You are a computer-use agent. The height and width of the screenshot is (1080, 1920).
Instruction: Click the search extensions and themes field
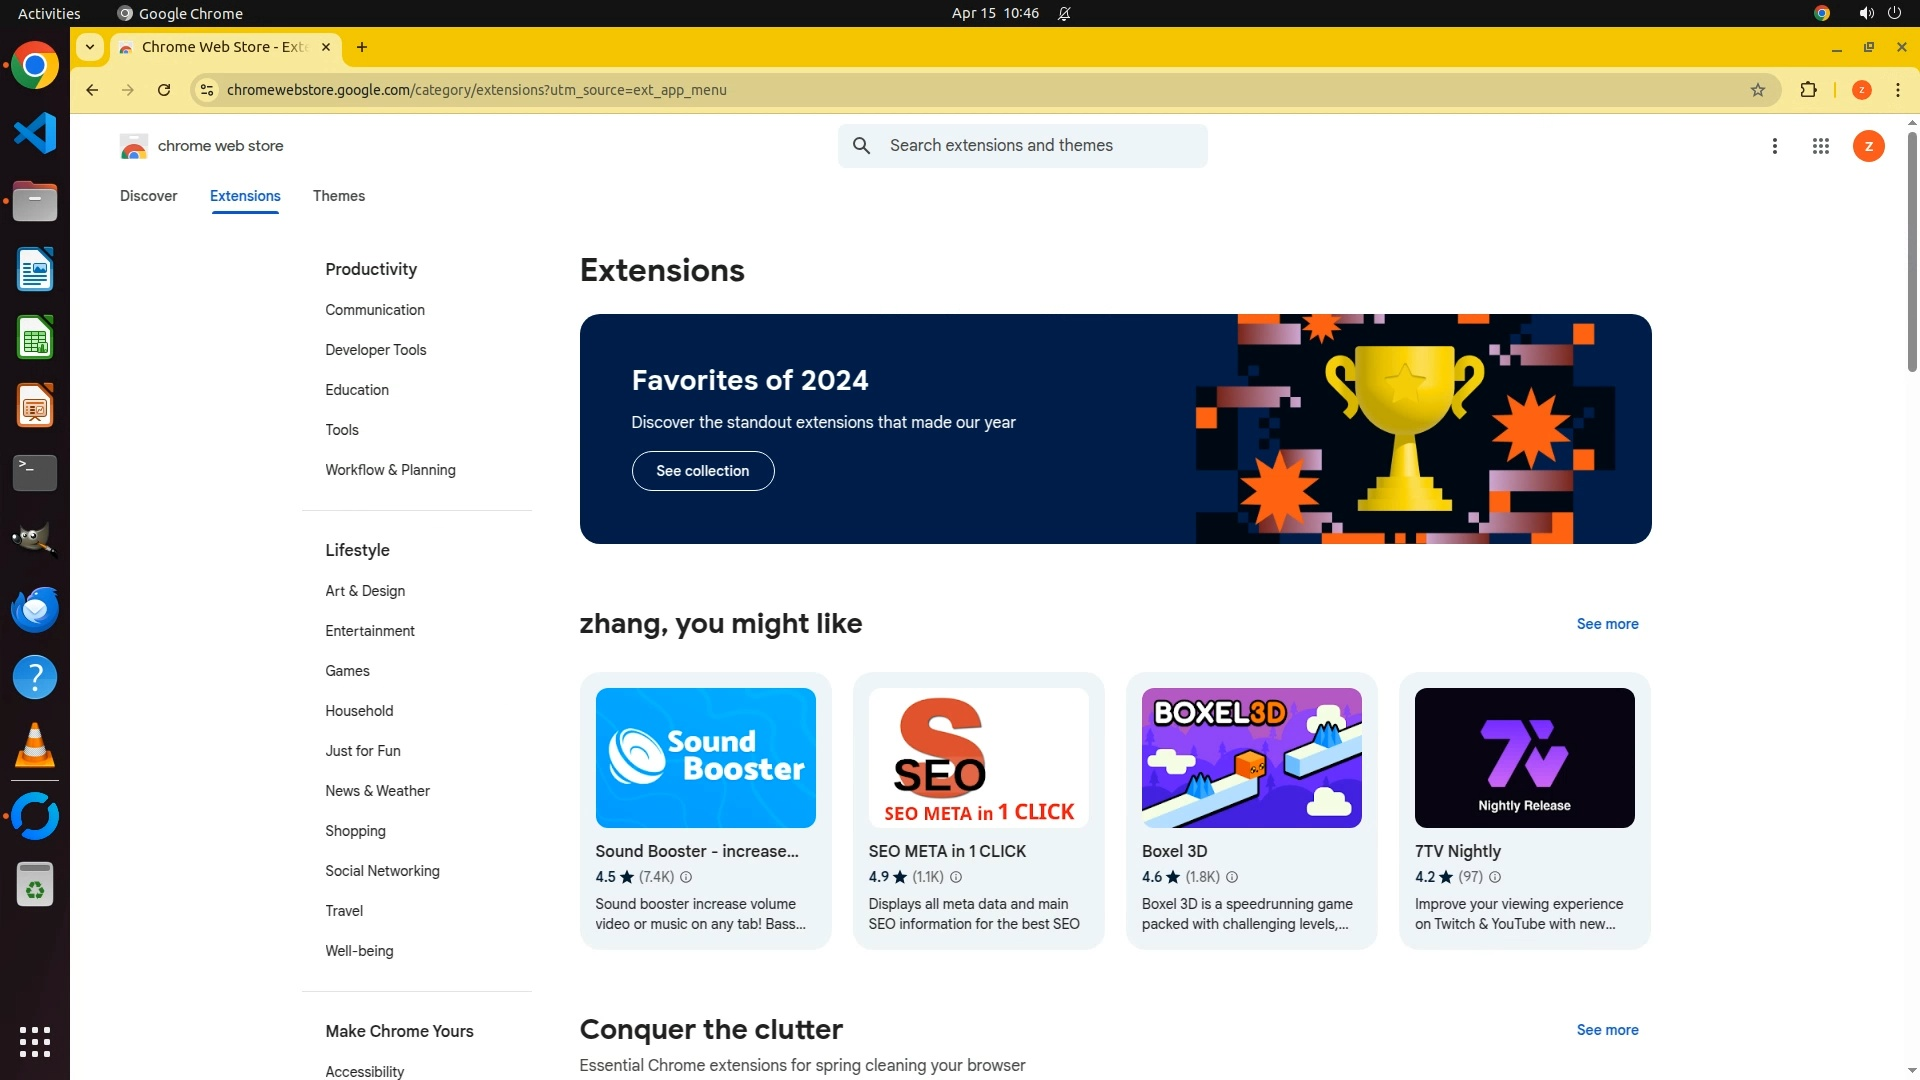1040,146
